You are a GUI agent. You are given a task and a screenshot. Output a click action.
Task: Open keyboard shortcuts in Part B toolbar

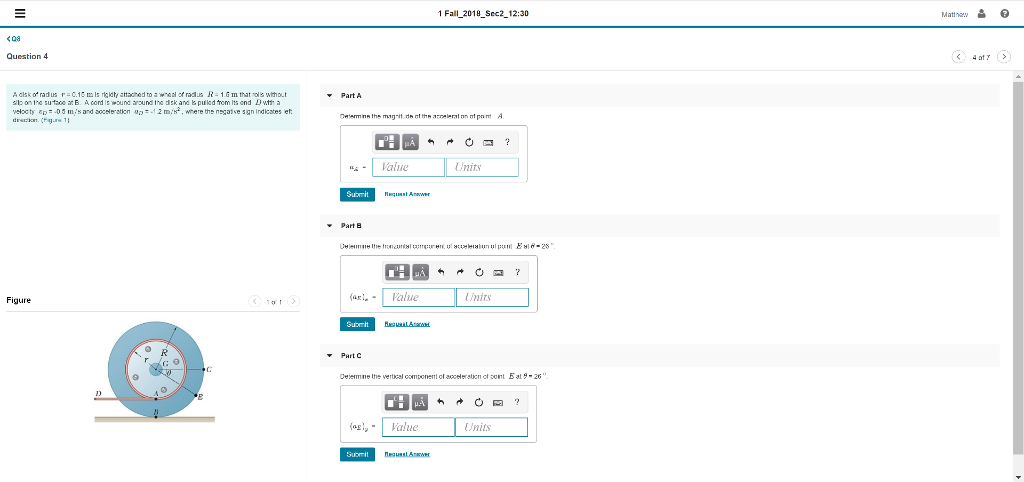click(x=498, y=272)
